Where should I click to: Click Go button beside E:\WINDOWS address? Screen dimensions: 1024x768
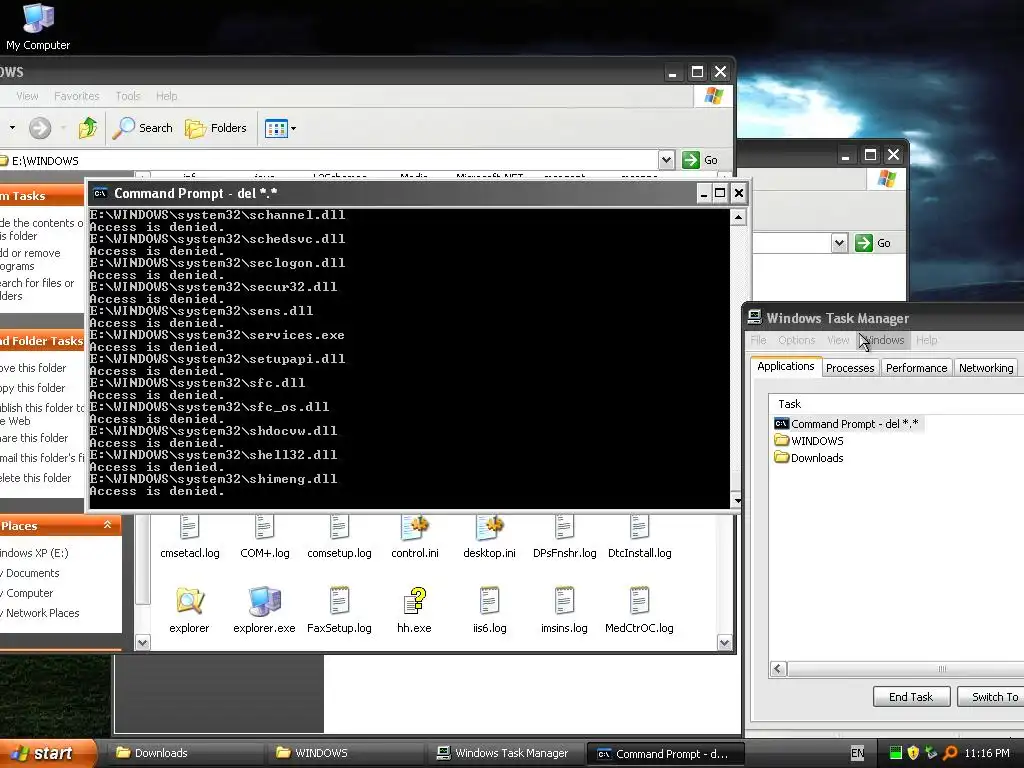click(x=700, y=160)
